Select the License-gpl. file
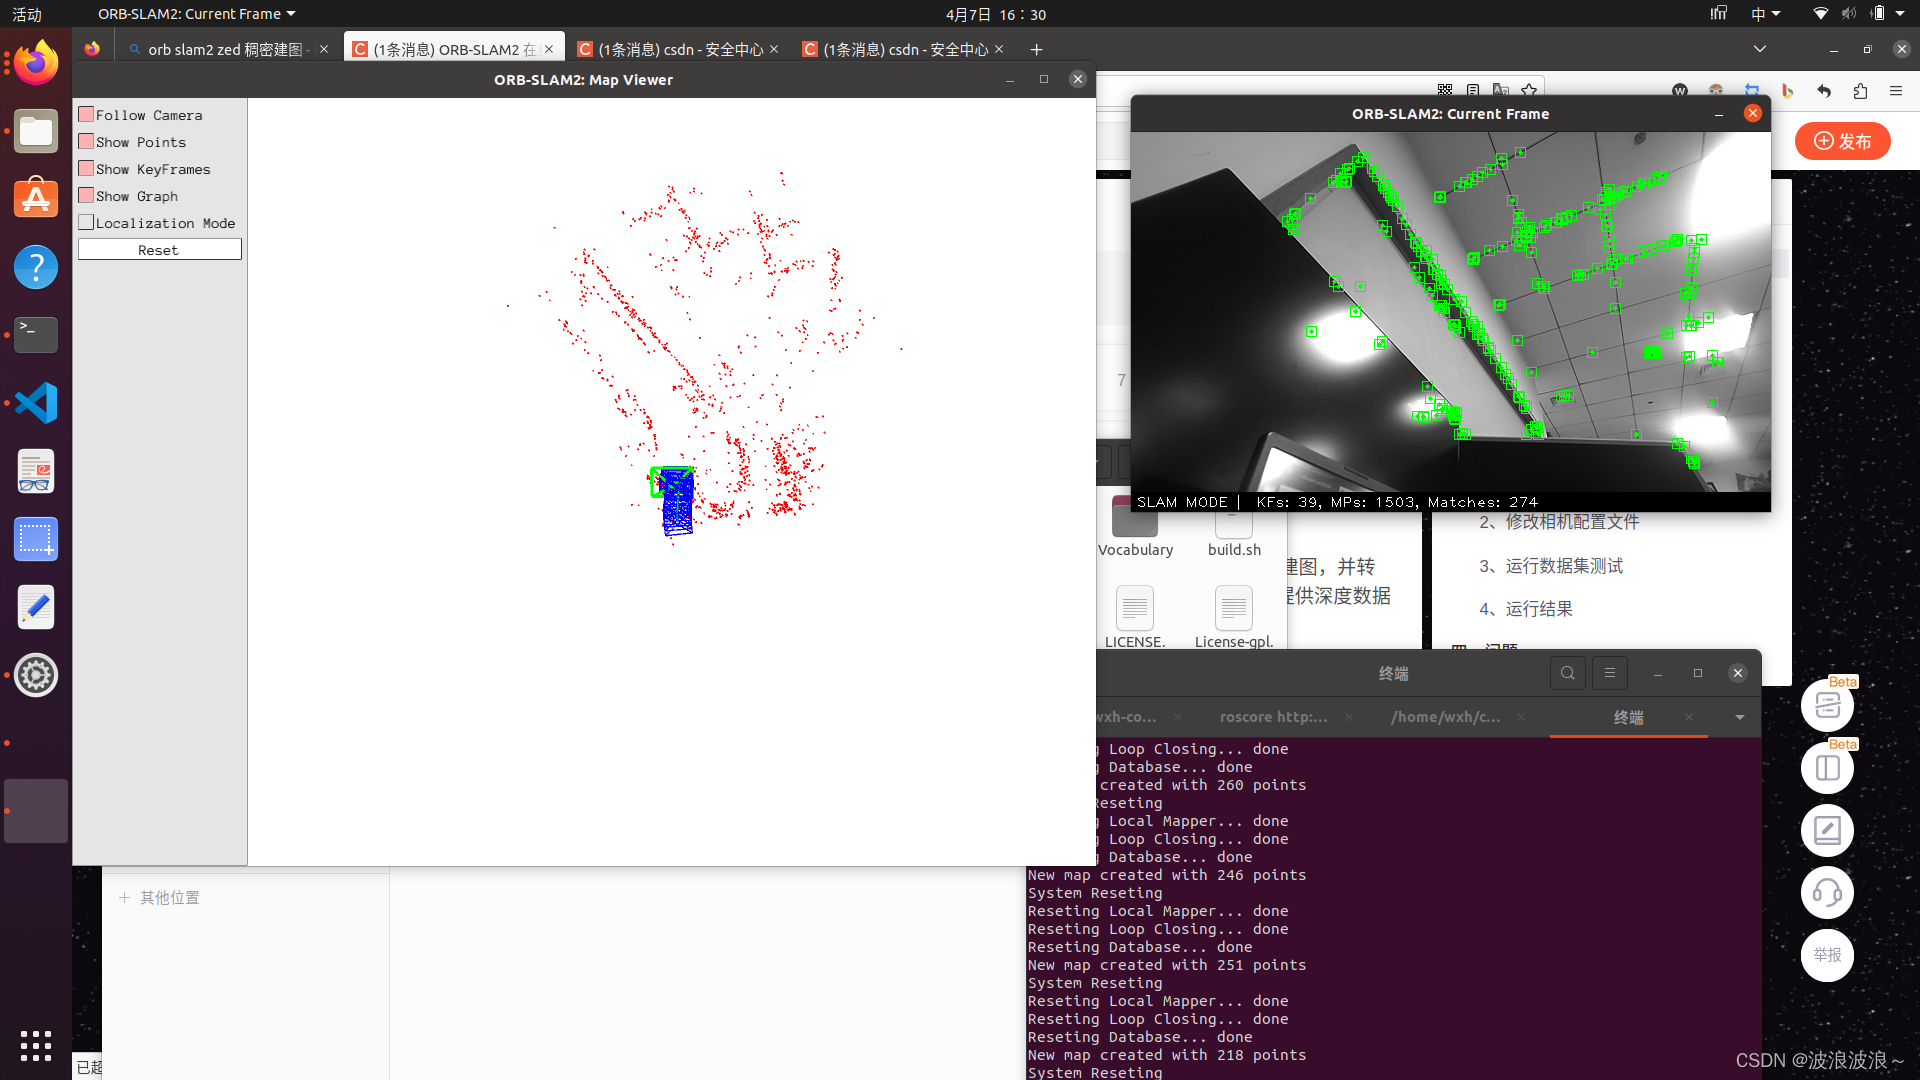Screen dimensions: 1920x1080 click(x=1234, y=617)
